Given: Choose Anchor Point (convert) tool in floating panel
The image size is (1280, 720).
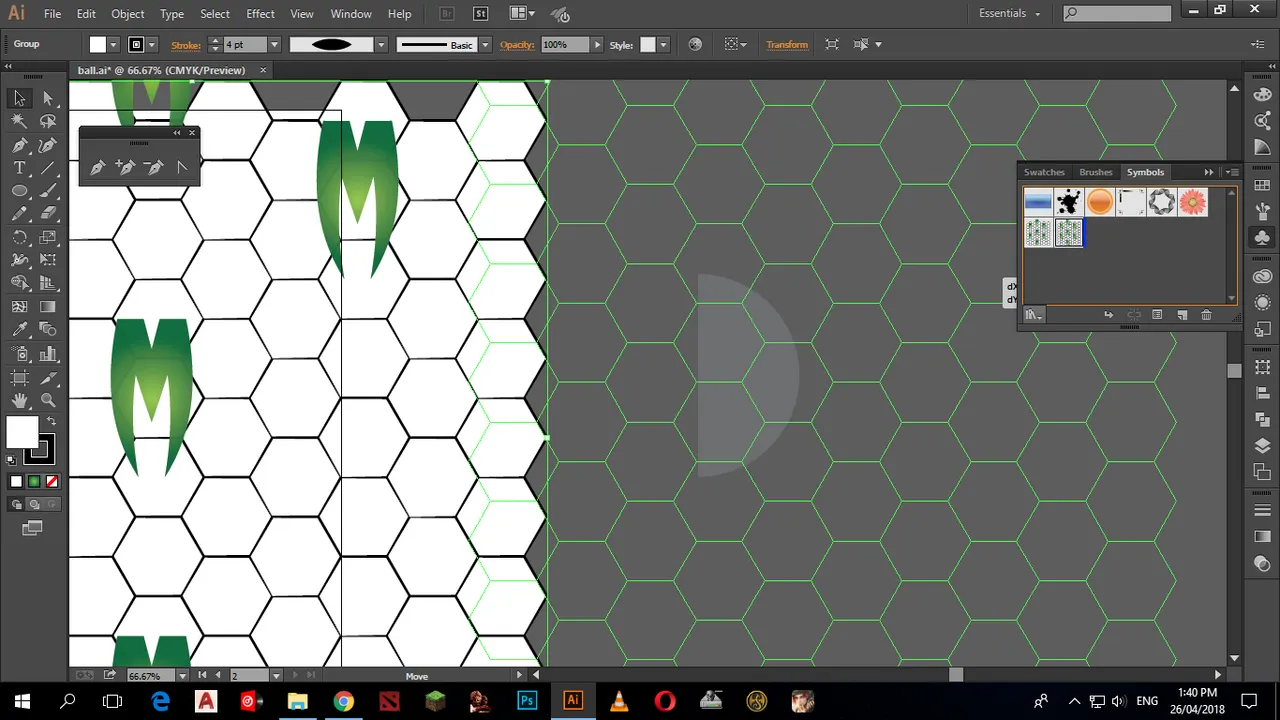Looking at the screenshot, I should pyautogui.click(x=182, y=168).
